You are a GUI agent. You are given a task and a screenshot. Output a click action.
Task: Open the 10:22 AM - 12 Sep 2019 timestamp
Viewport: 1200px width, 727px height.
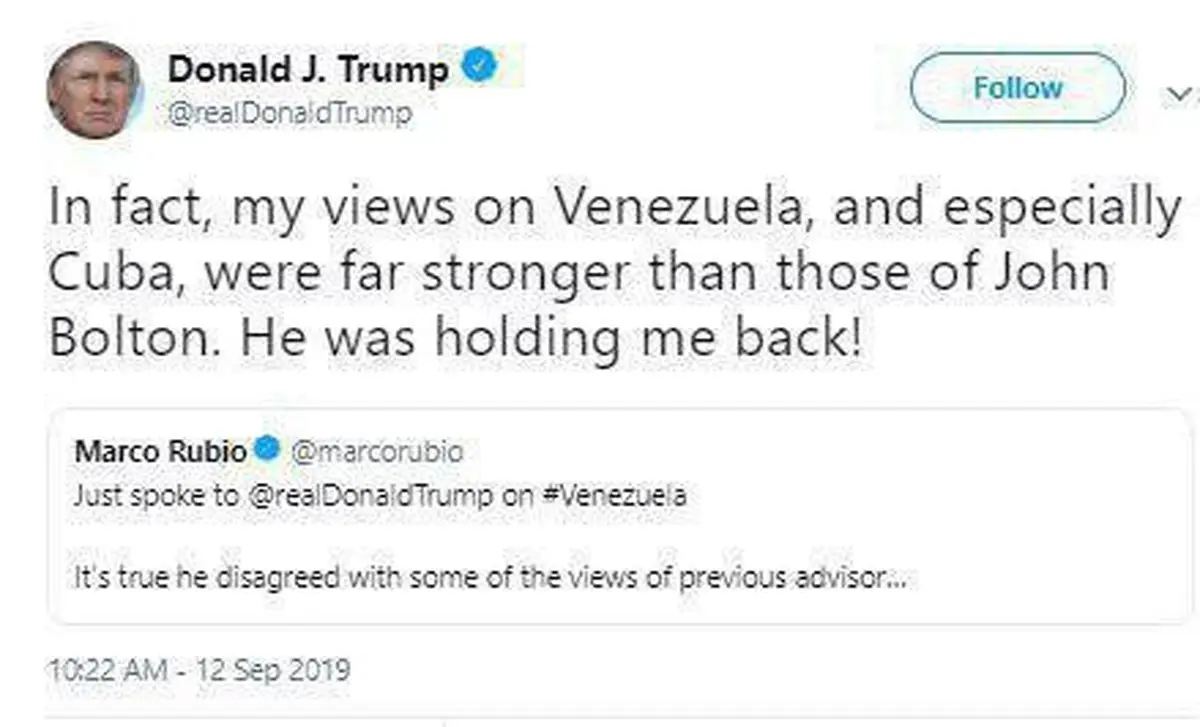click(199, 668)
